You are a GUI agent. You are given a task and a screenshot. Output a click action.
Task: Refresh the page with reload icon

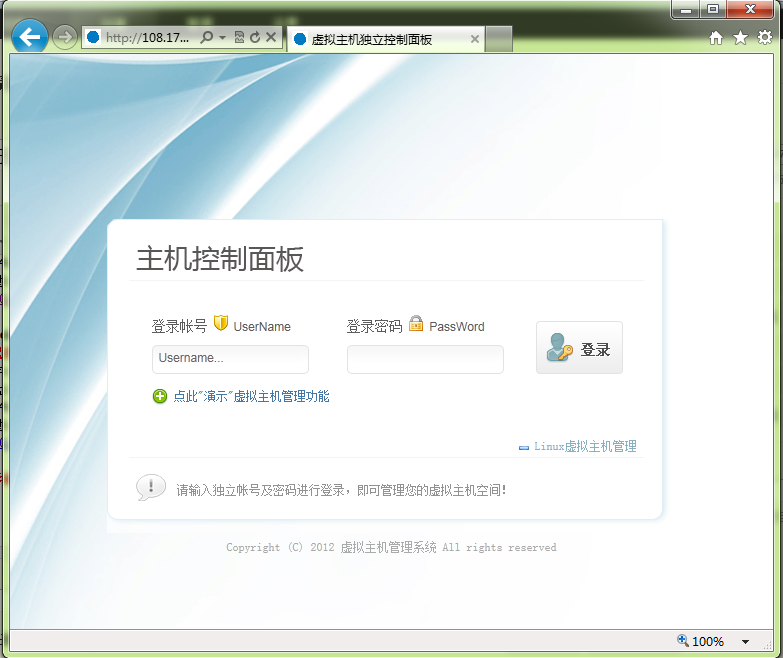(254, 38)
